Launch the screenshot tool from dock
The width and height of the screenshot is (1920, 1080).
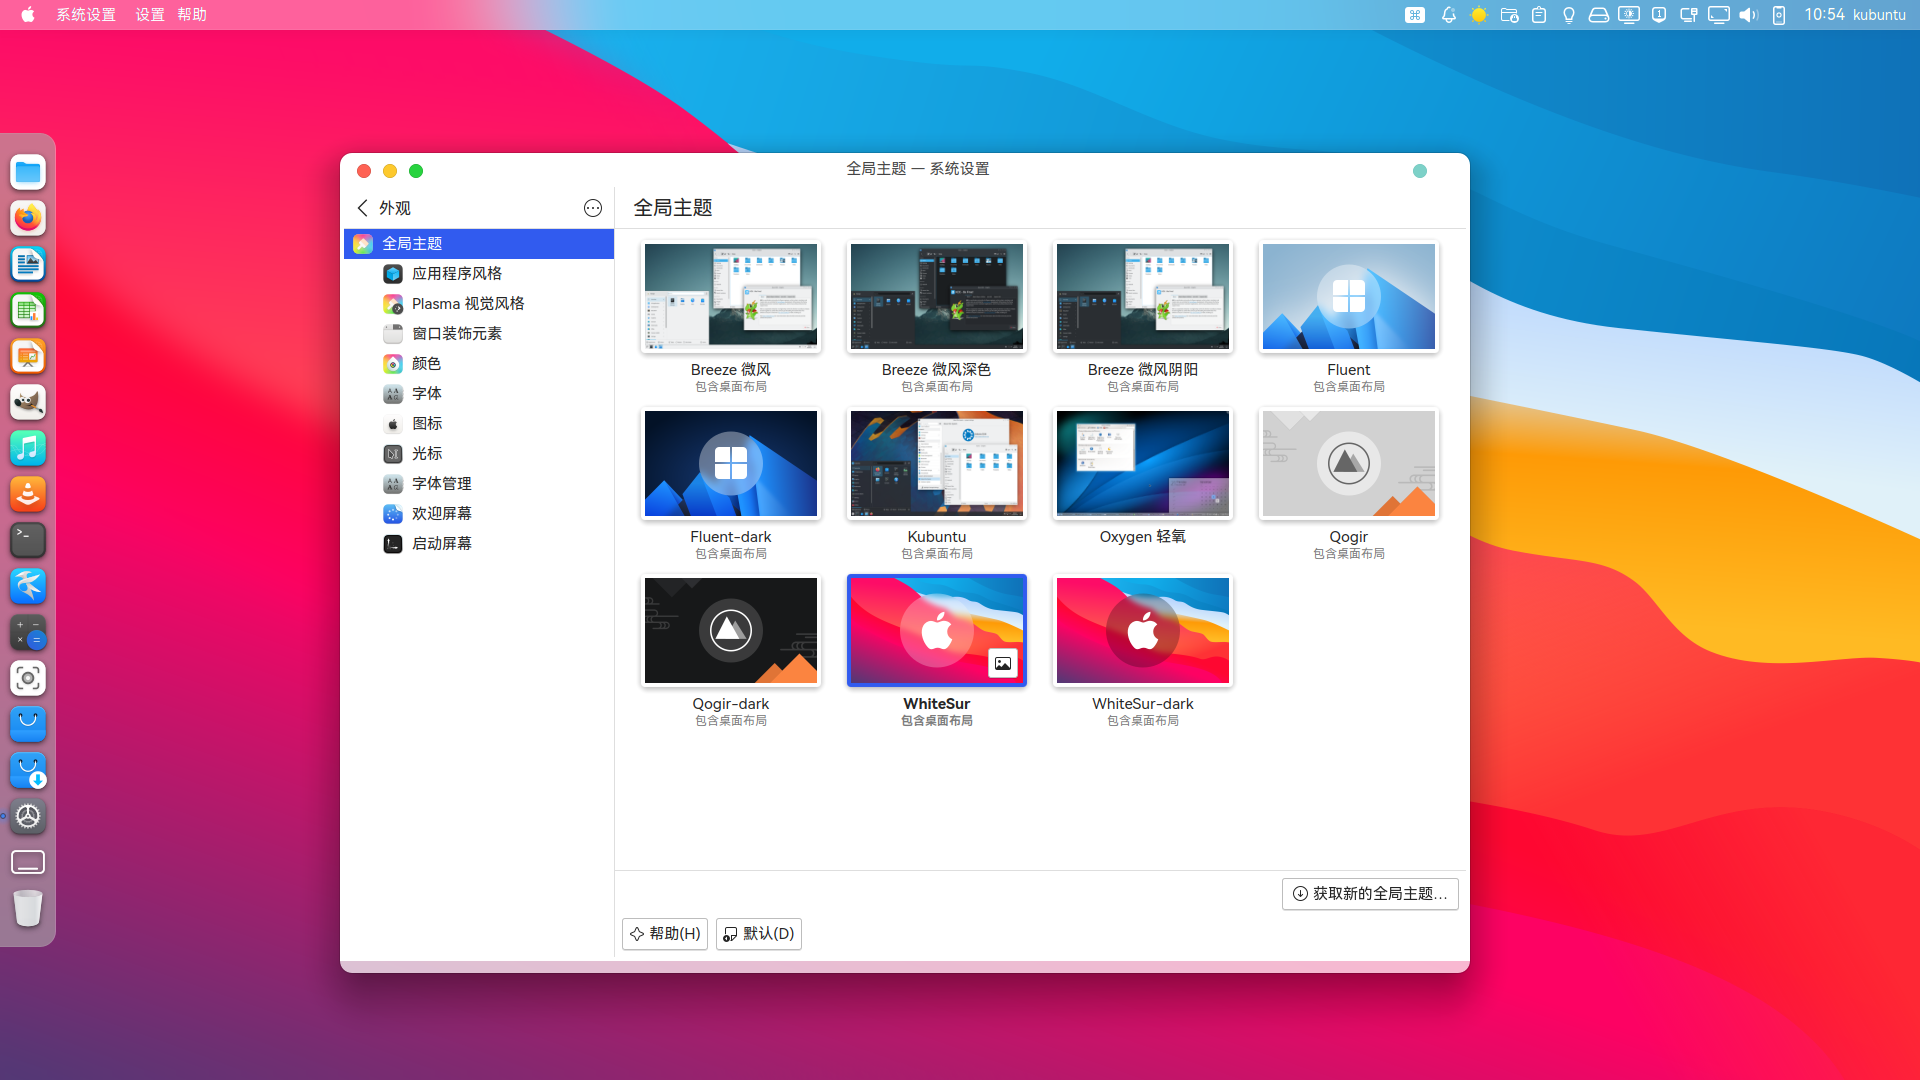pyautogui.click(x=28, y=678)
